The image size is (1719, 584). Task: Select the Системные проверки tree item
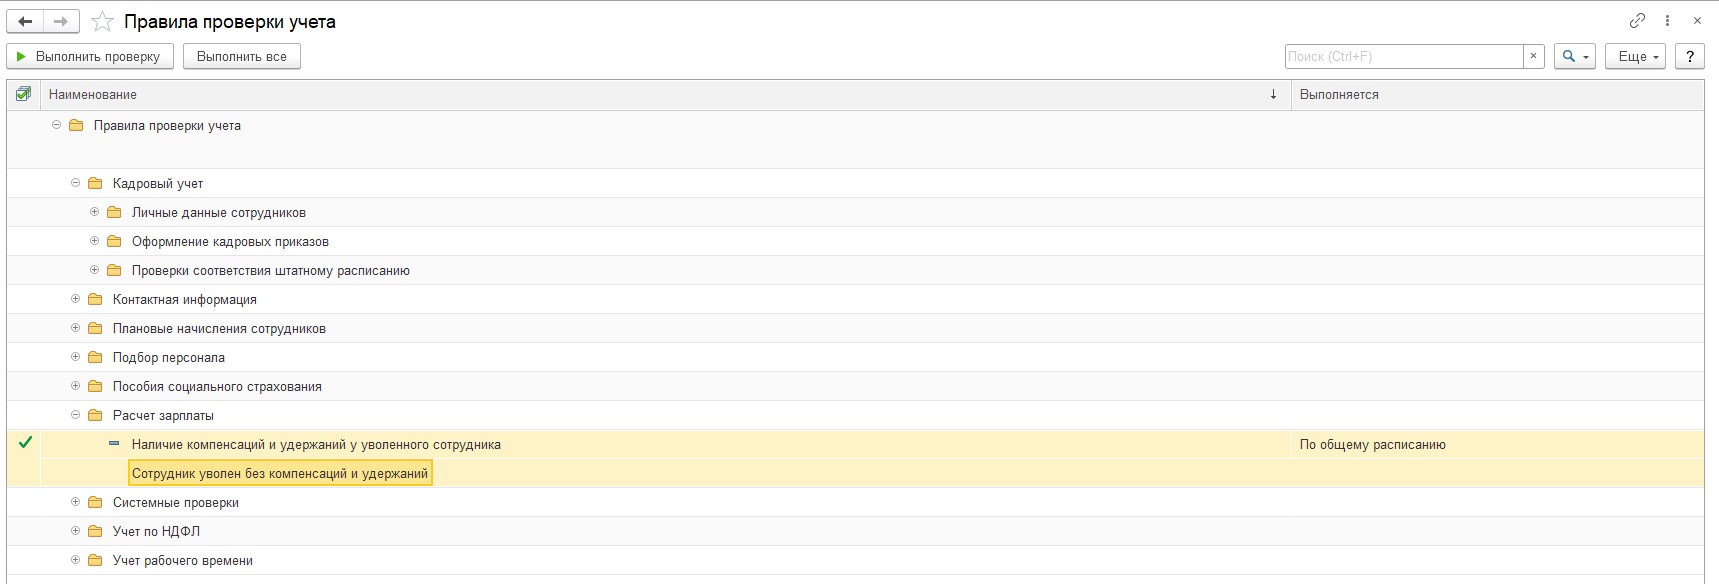[176, 502]
